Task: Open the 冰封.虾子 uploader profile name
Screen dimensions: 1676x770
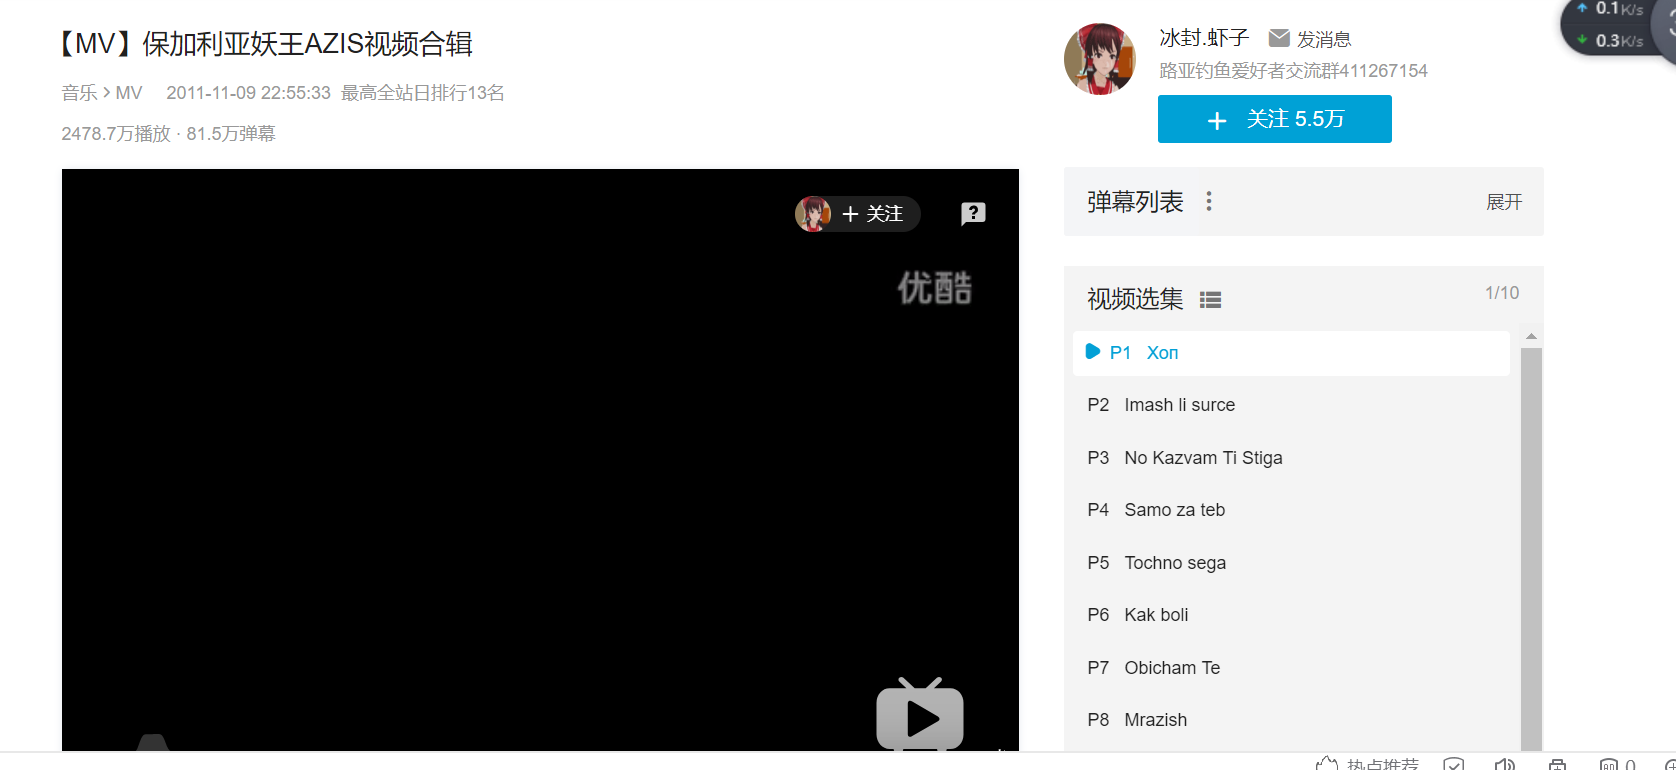Action: 1204,38
